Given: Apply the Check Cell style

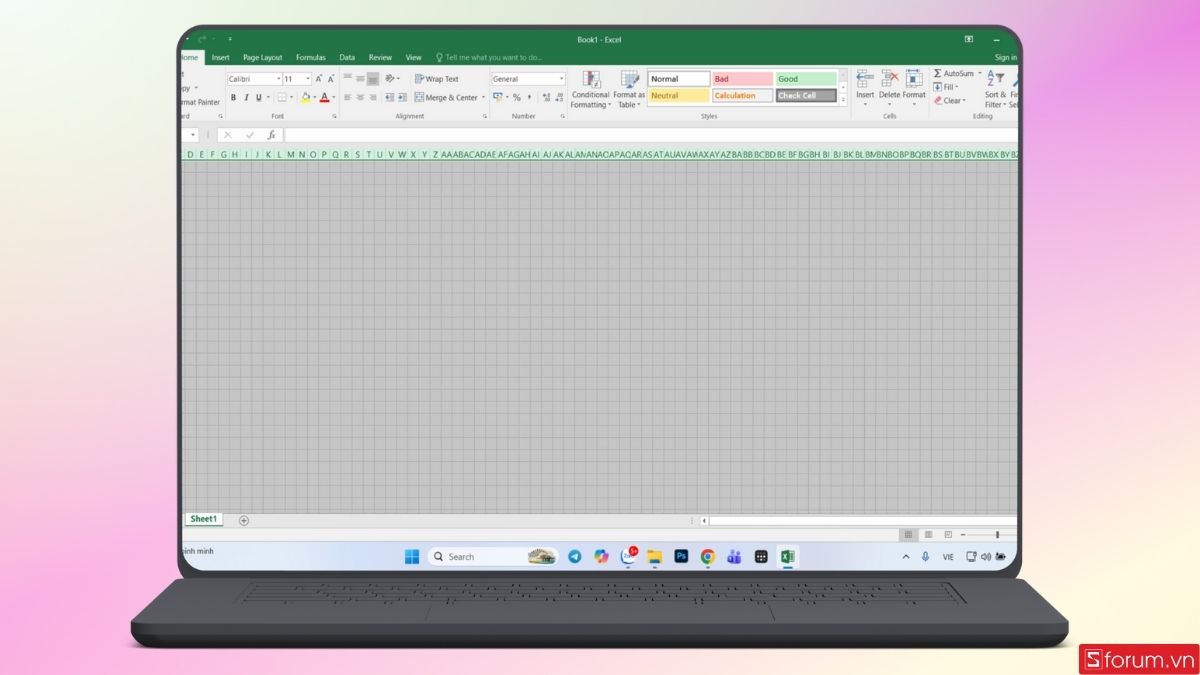Looking at the screenshot, I should (x=806, y=96).
